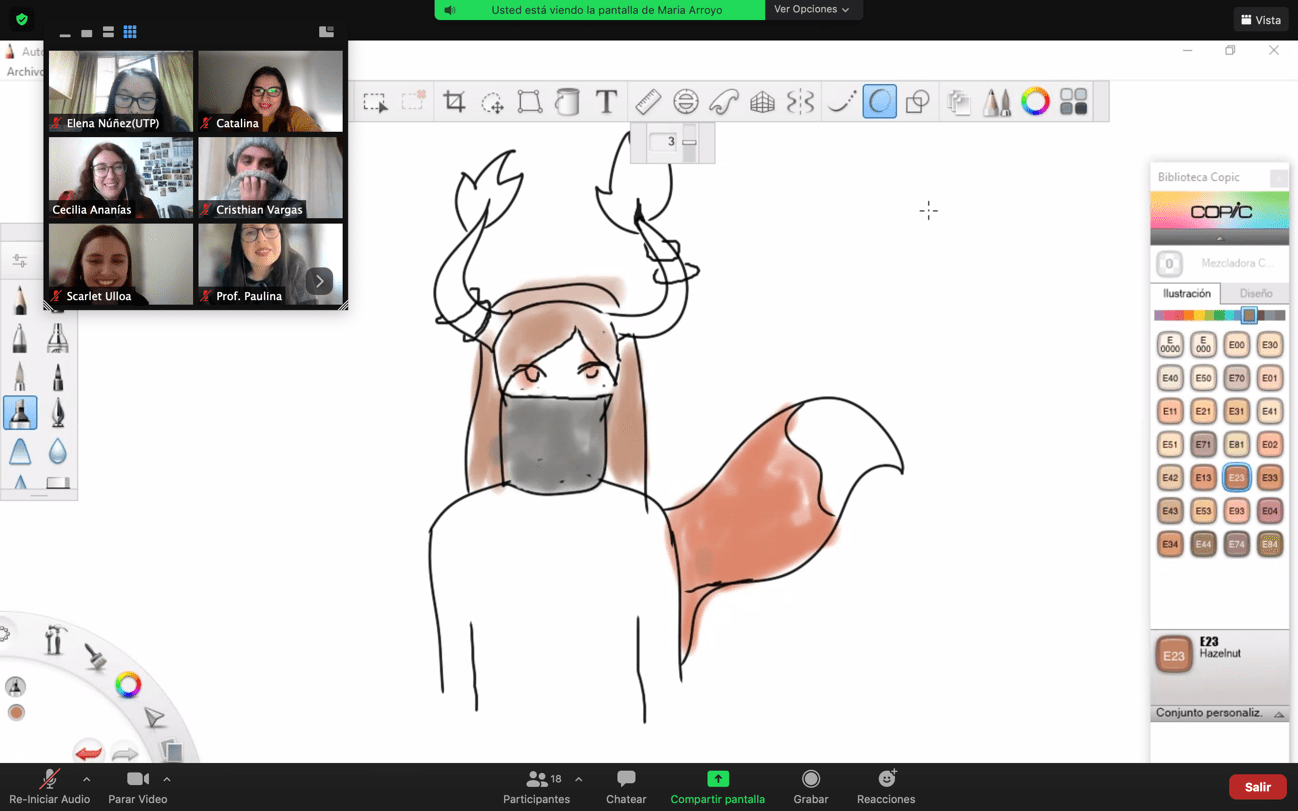Select the Distort transform tool

[530, 102]
